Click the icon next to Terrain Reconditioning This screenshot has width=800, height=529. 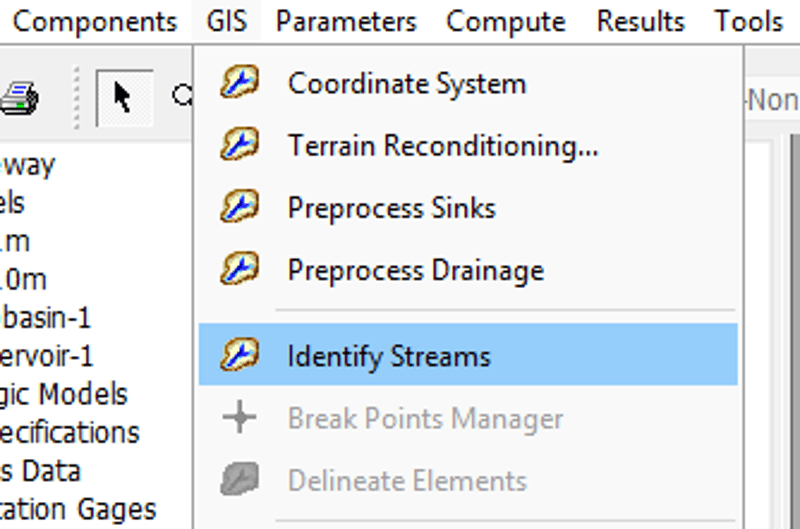coord(240,146)
